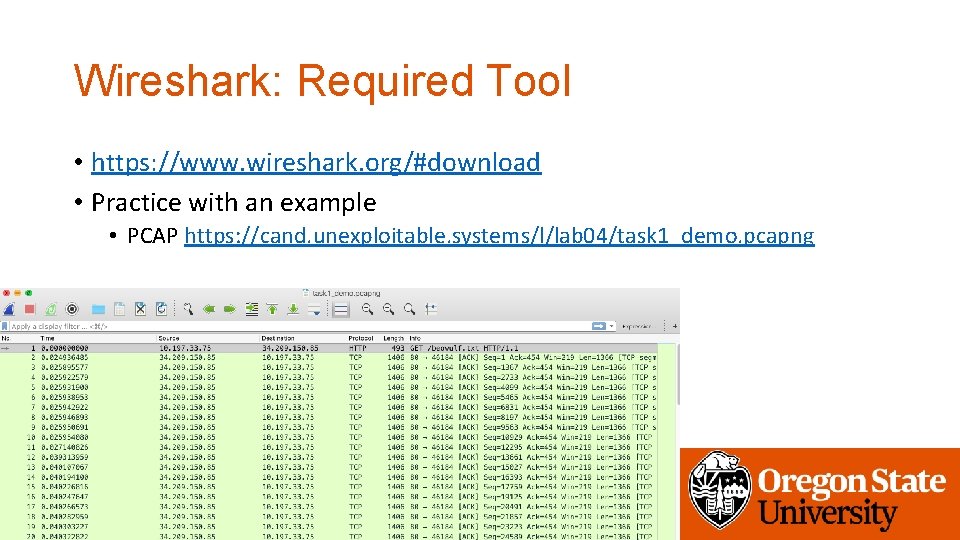The height and width of the screenshot is (540, 960).
Task: Go to a specified packet icon
Action: click(x=251, y=309)
